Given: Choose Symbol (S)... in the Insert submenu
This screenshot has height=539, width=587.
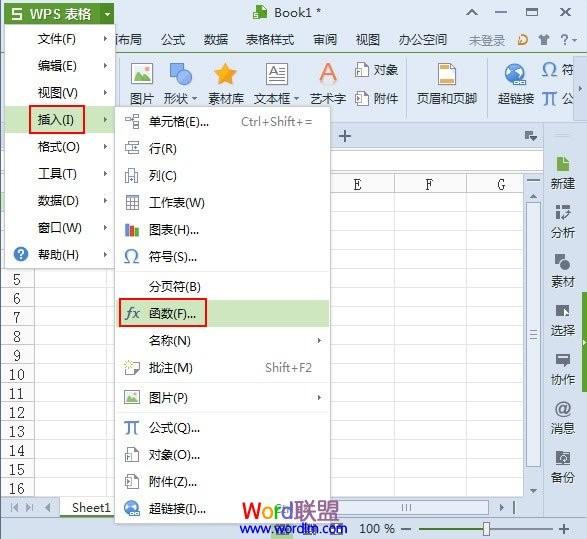Looking at the screenshot, I should 223,256.
